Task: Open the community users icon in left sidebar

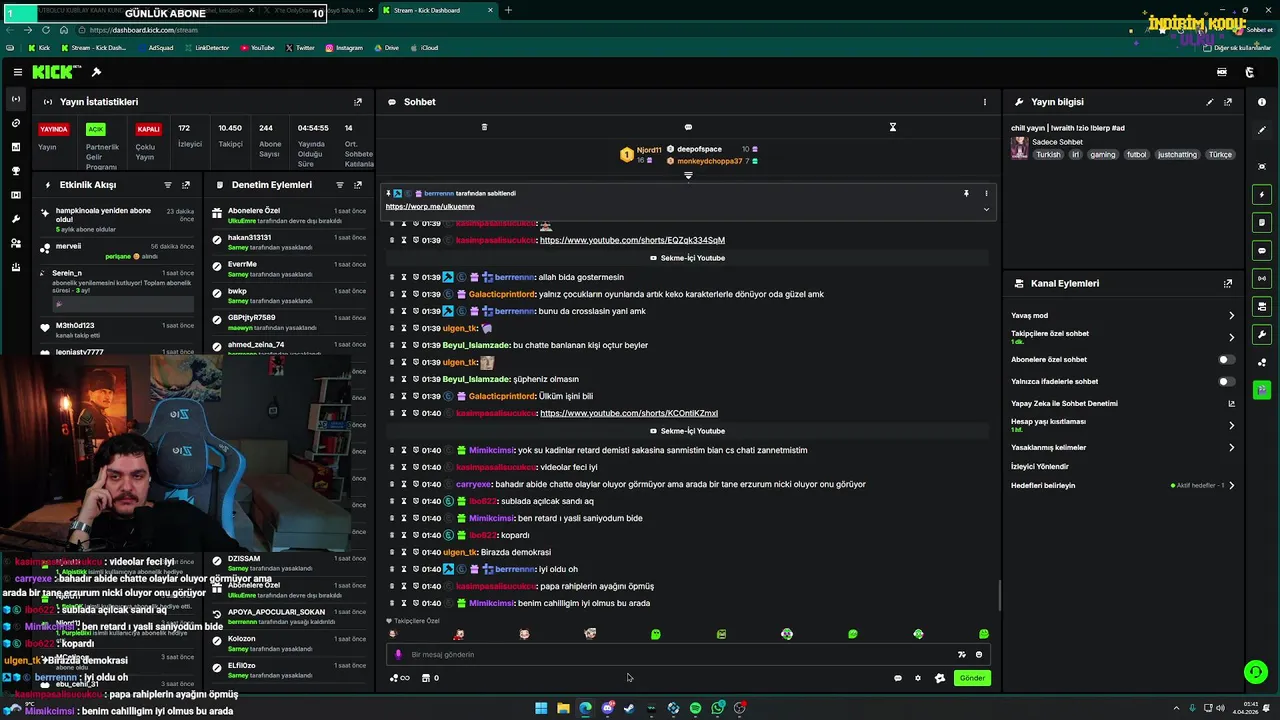Action: 15,243
